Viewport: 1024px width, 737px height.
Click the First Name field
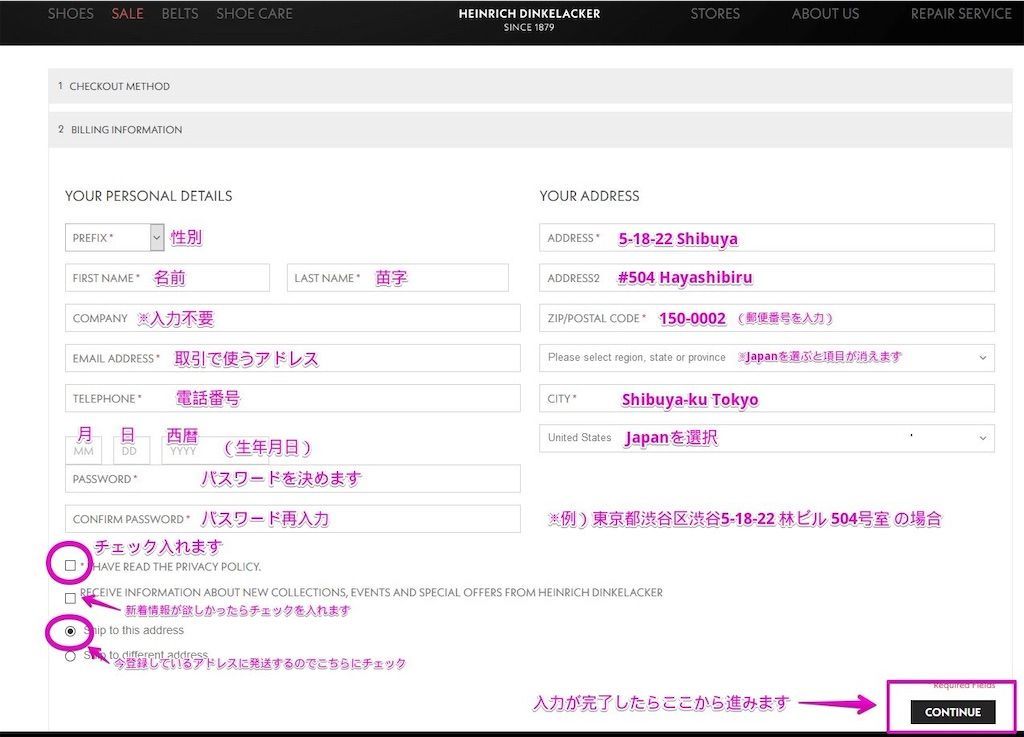167,278
